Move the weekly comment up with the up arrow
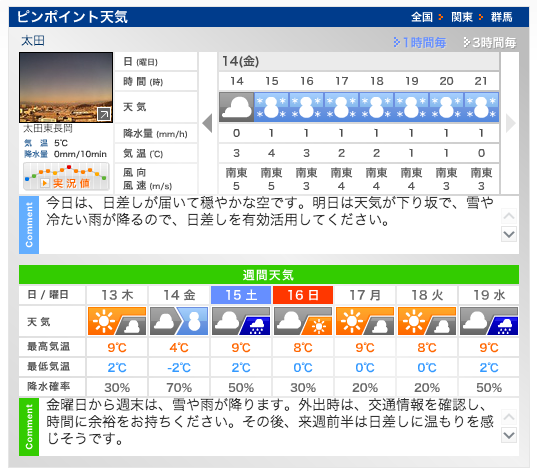This screenshot has height=471, width=537. coord(509,417)
